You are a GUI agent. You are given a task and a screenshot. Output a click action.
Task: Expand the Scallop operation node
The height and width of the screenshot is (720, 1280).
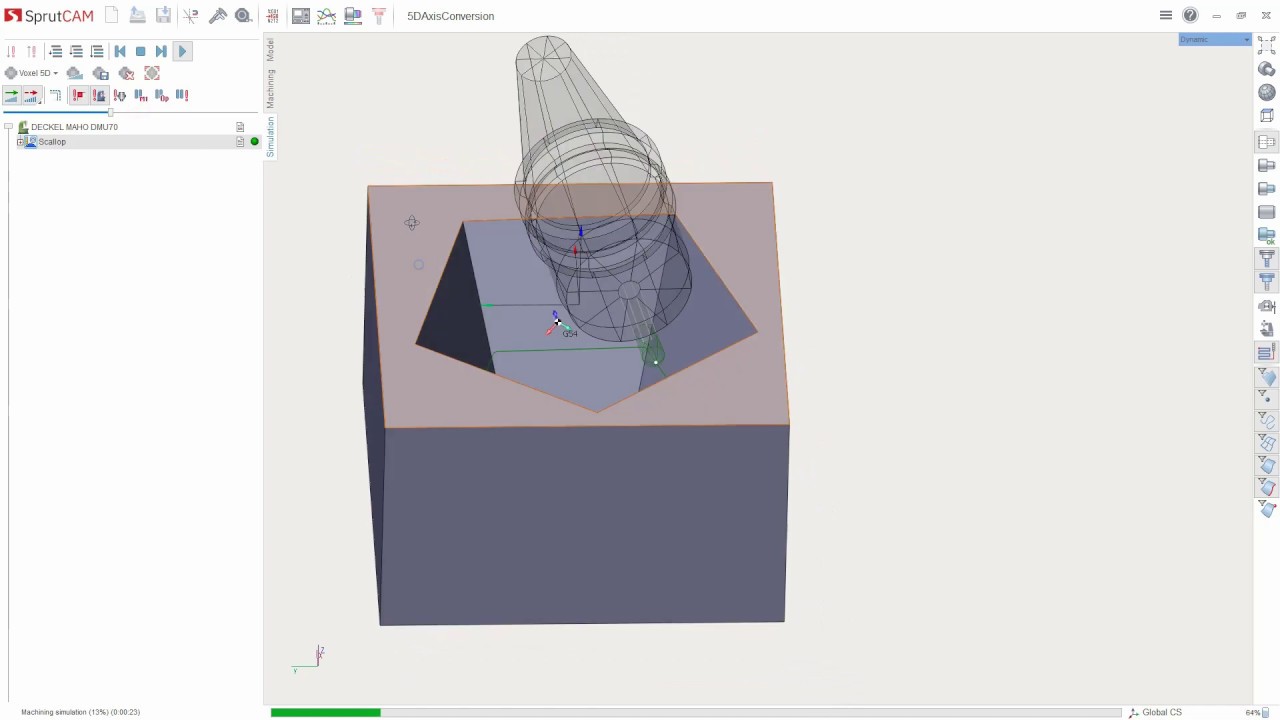pos(20,142)
